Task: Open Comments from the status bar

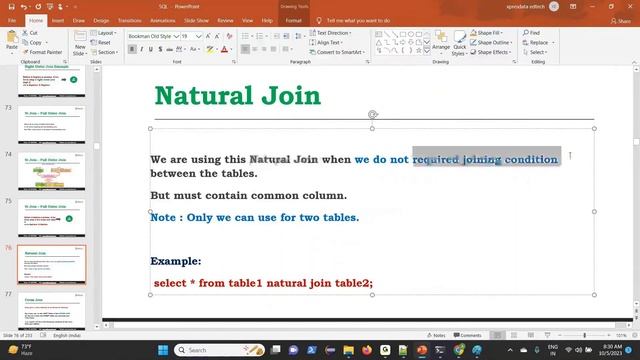Action: click(468, 335)
